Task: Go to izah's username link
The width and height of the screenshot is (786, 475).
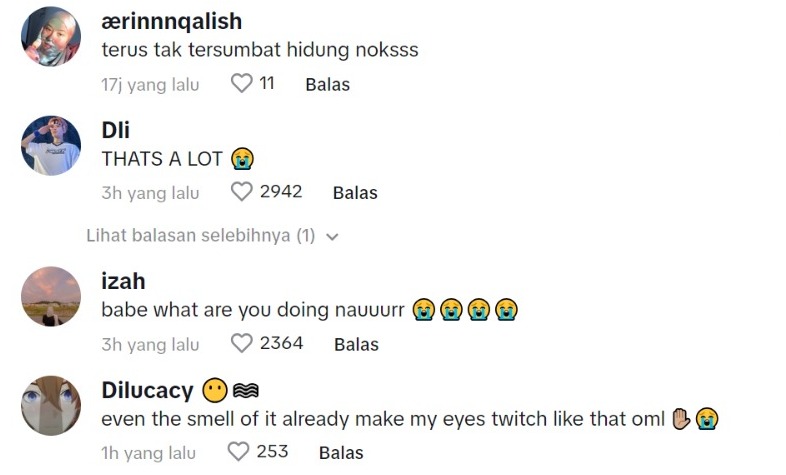Action: [x=124, y=282]
